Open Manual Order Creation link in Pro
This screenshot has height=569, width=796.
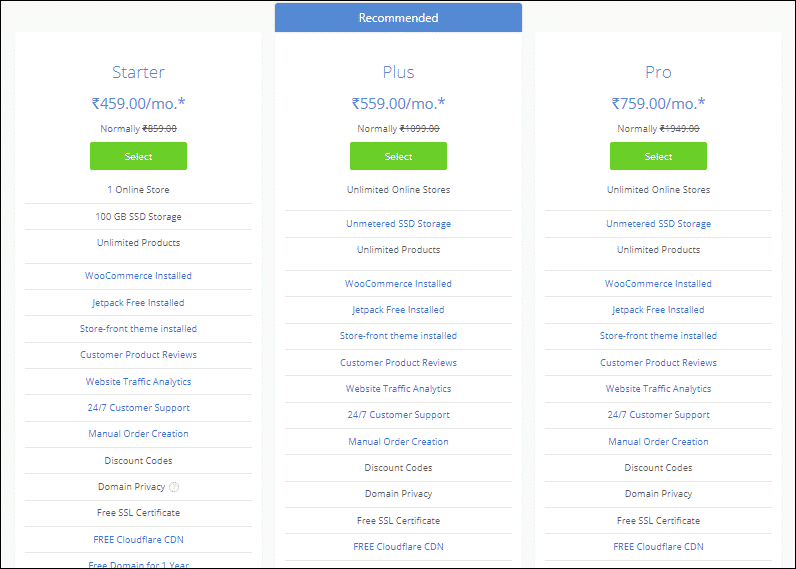coord(658,442)
